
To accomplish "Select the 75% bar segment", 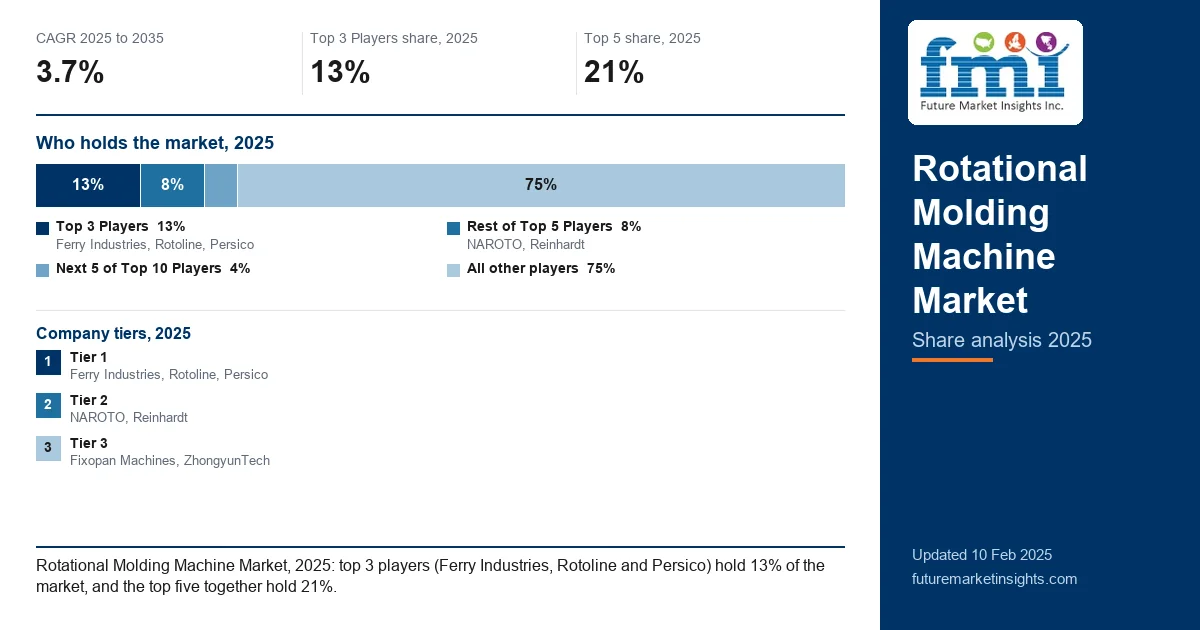I will (541, 185).
